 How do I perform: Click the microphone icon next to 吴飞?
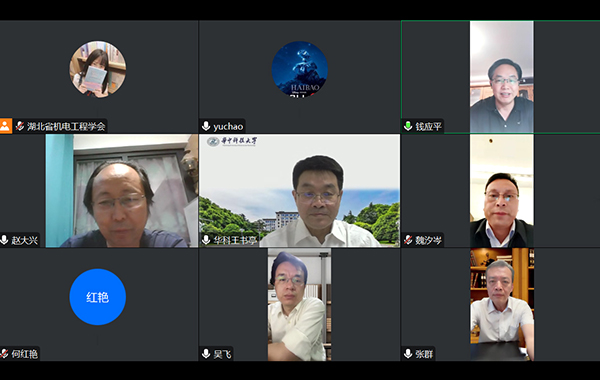(206, 353)
